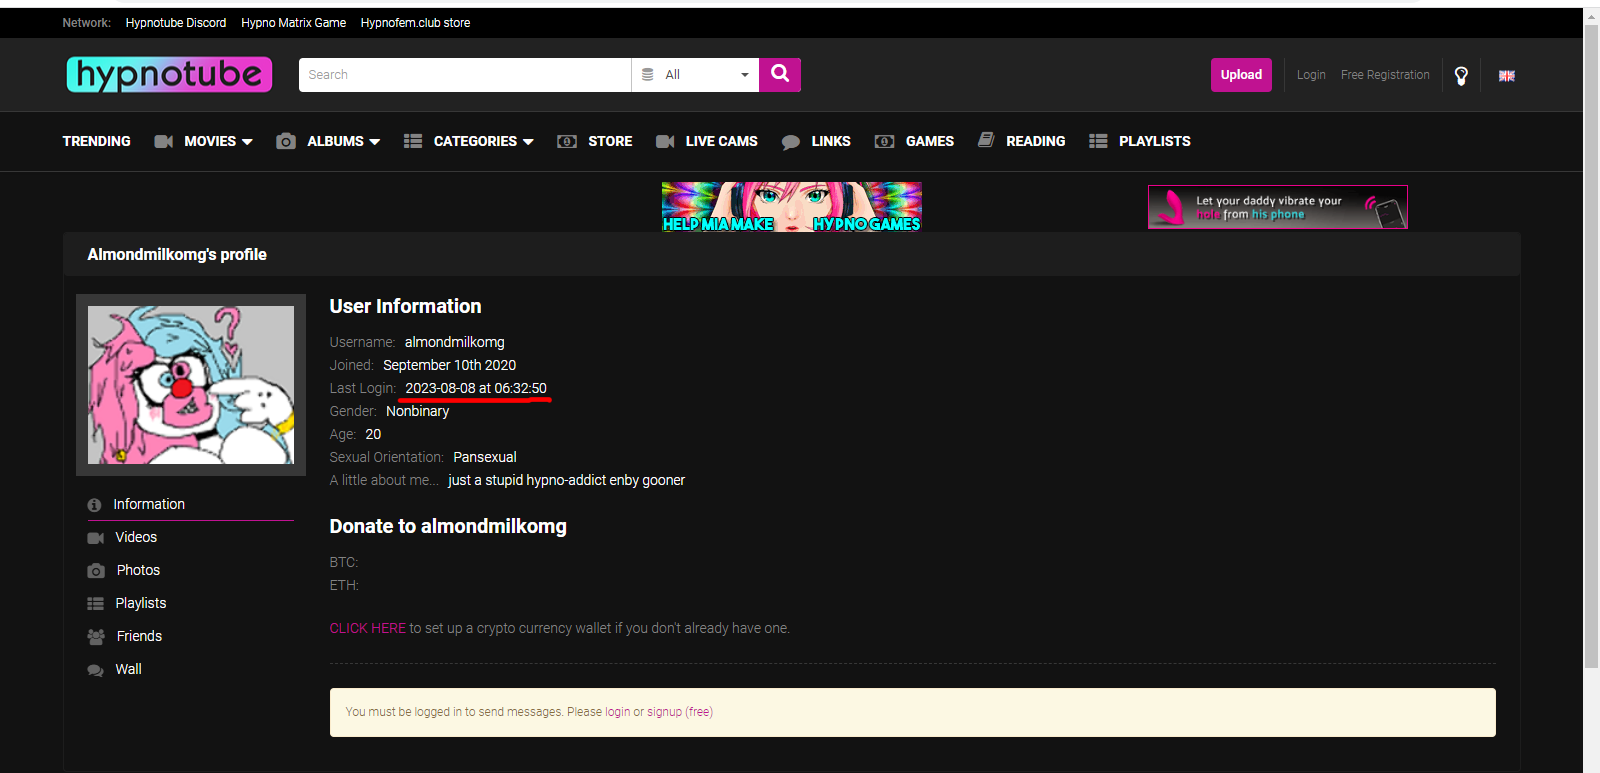Click the Live Cams camera icon
Screen dimensions: 1600x773
[665, 142]
